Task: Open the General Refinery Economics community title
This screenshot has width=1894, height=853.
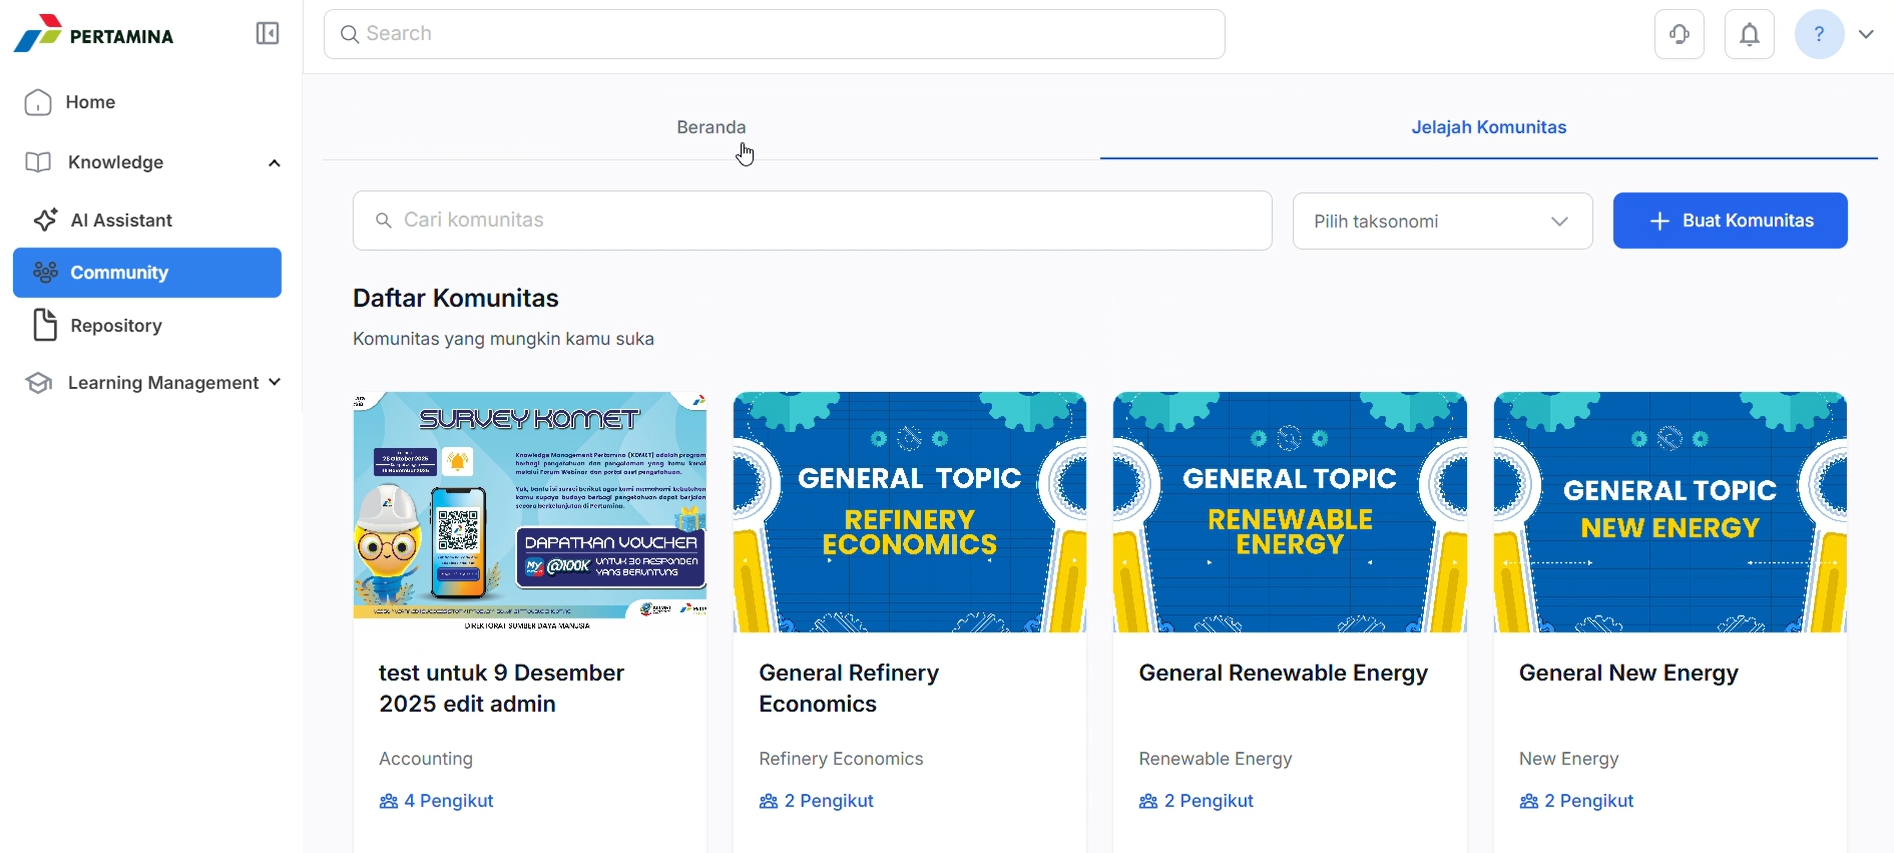Action: click(x=848, y=688)
